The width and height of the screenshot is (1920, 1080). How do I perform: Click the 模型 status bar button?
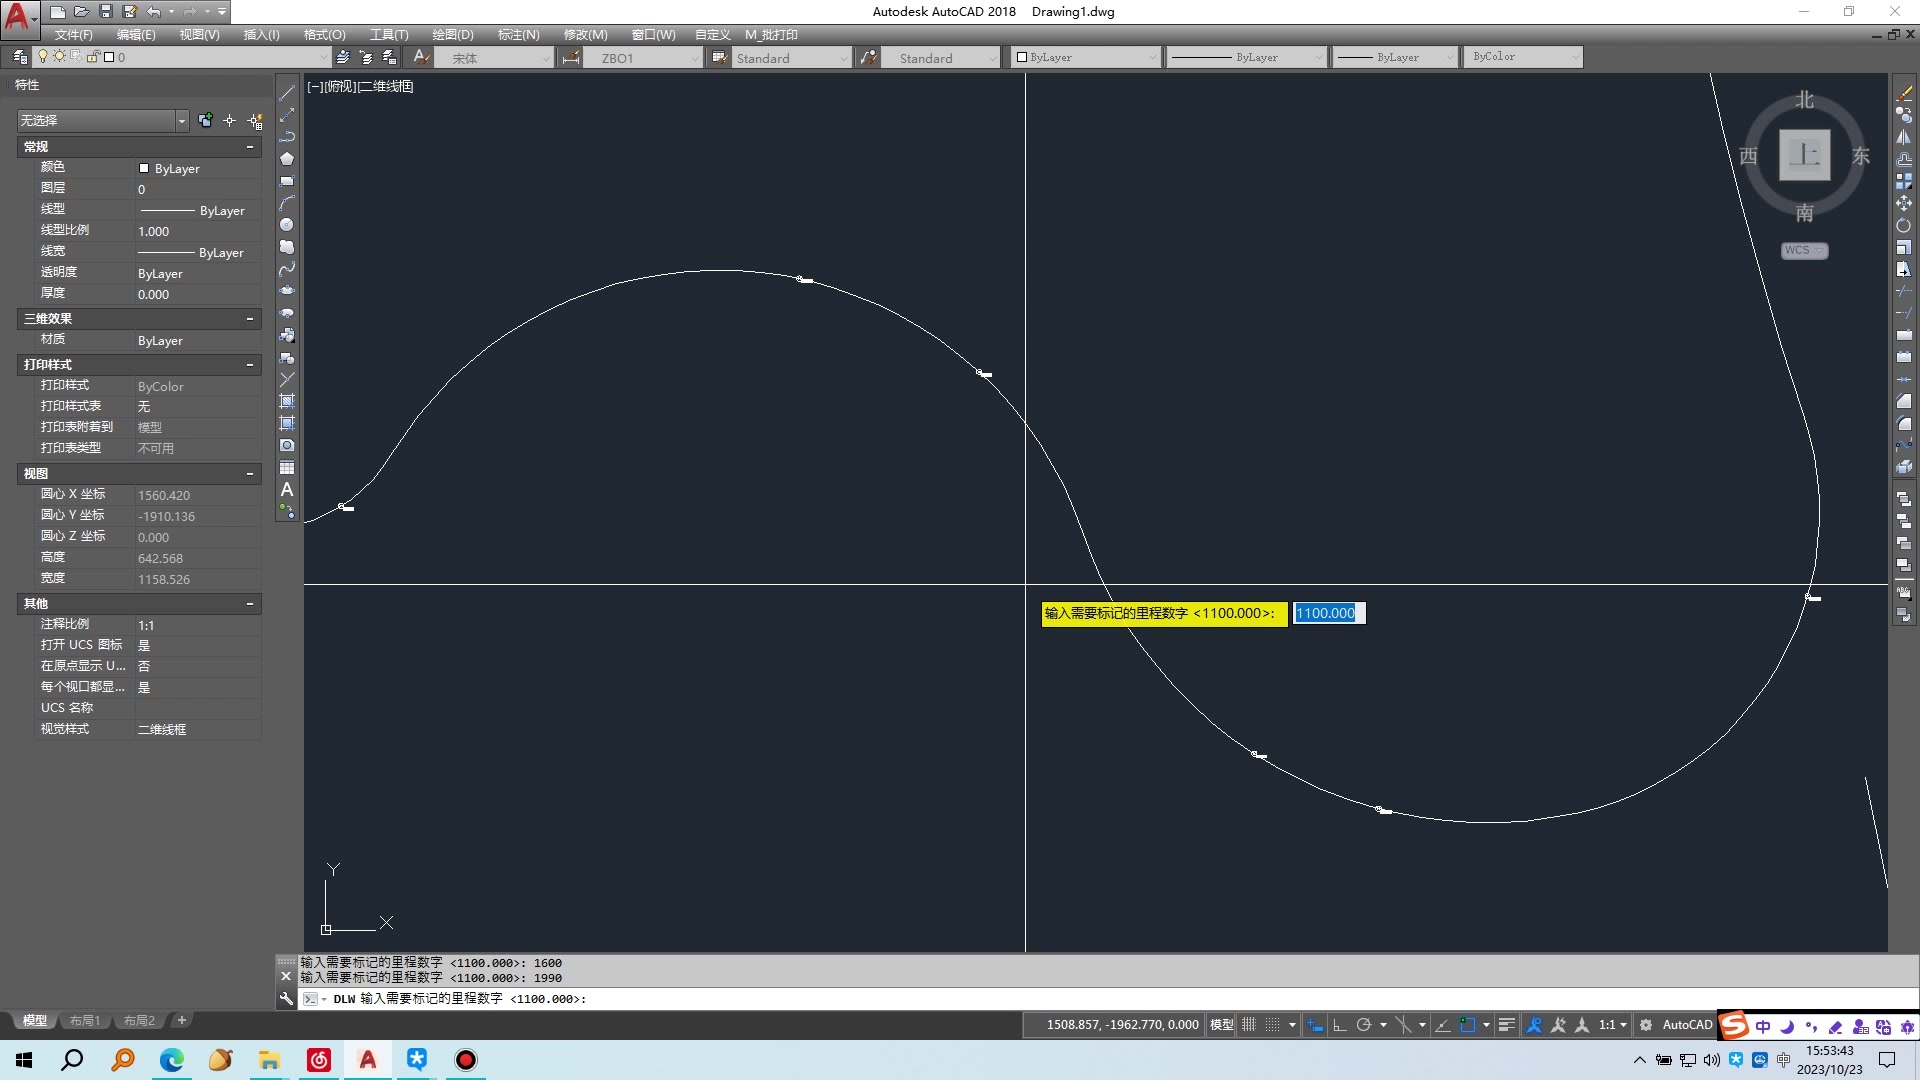pos(1221,1025)
